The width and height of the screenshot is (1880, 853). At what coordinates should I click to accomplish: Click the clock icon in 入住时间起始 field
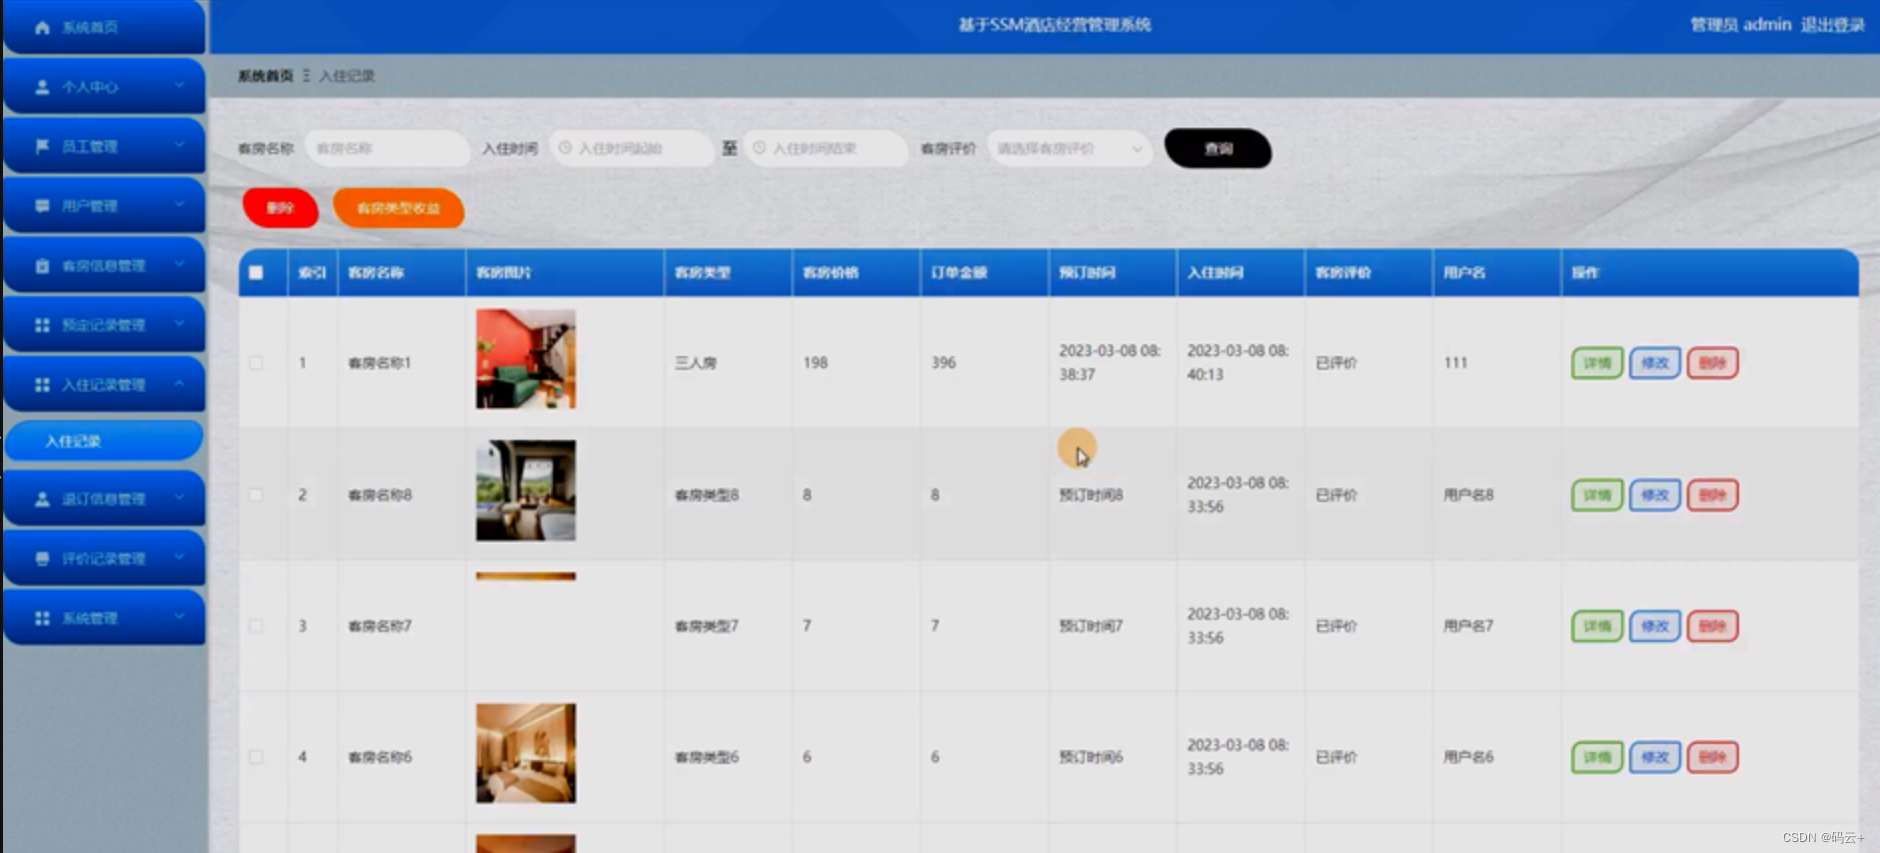pos(565,148)
